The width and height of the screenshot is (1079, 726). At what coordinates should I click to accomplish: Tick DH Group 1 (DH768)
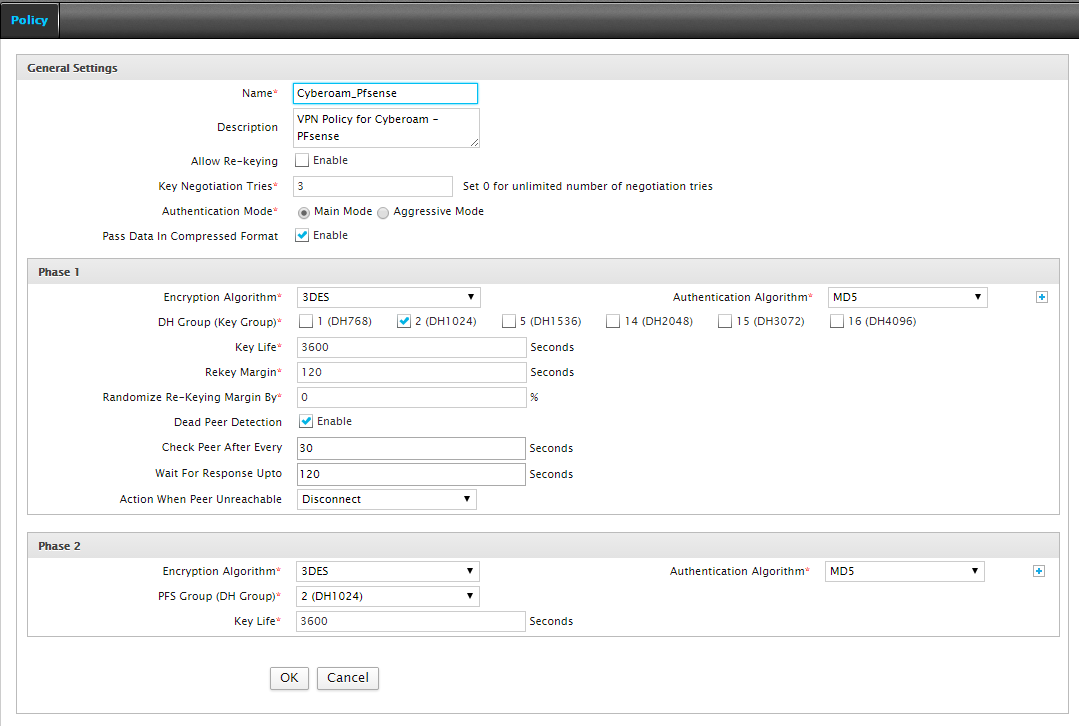tap(306, 321)
